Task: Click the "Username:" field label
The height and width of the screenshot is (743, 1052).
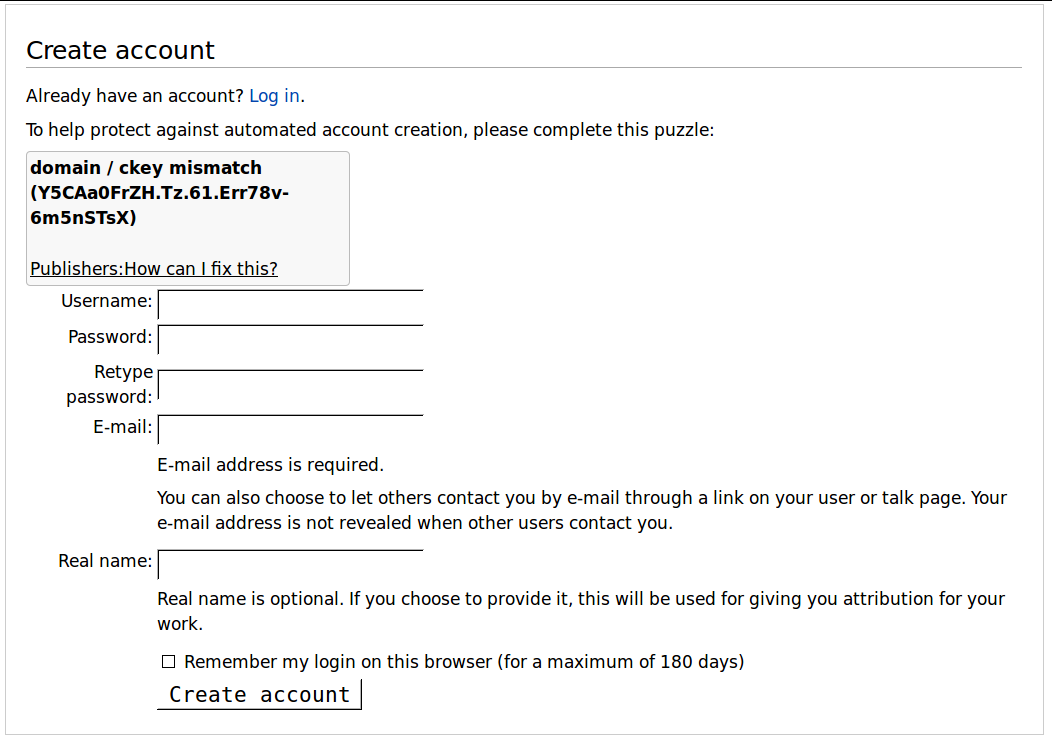Action: point(107,301)
